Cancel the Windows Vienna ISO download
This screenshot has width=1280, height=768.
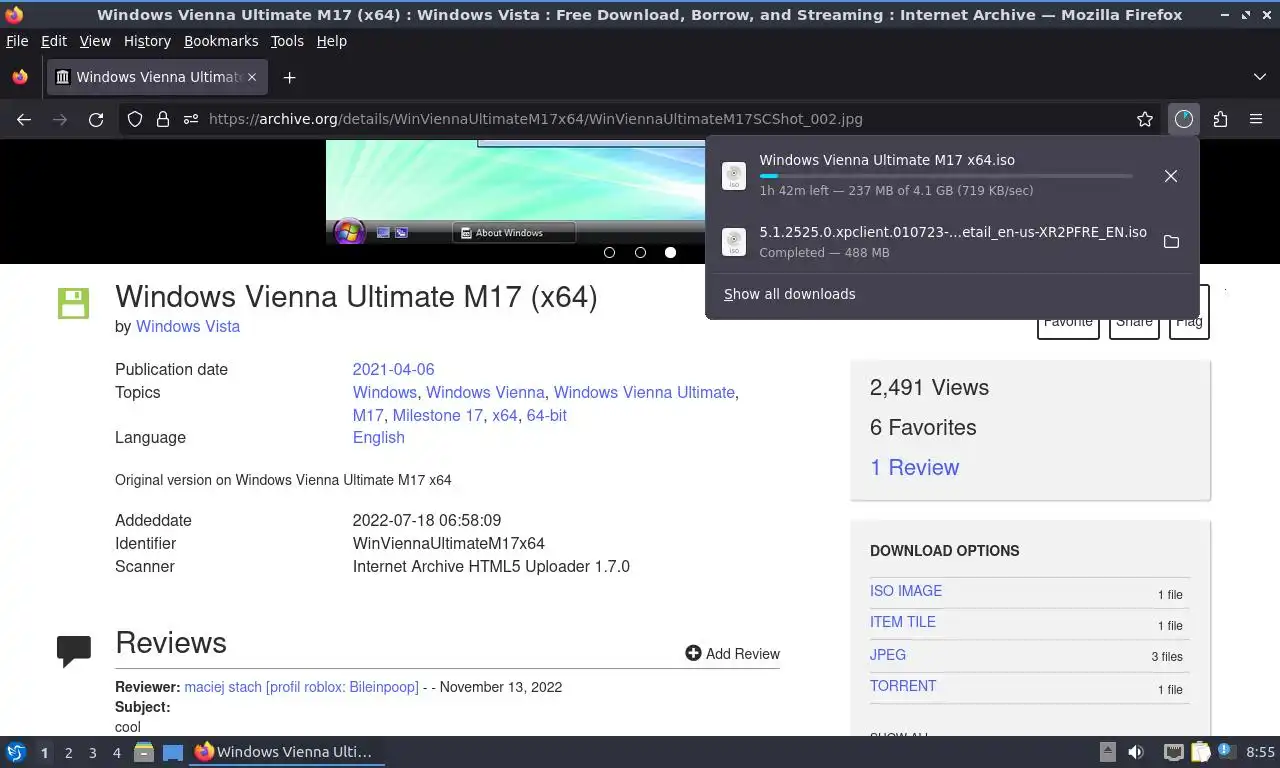[x=1171, y=176]
